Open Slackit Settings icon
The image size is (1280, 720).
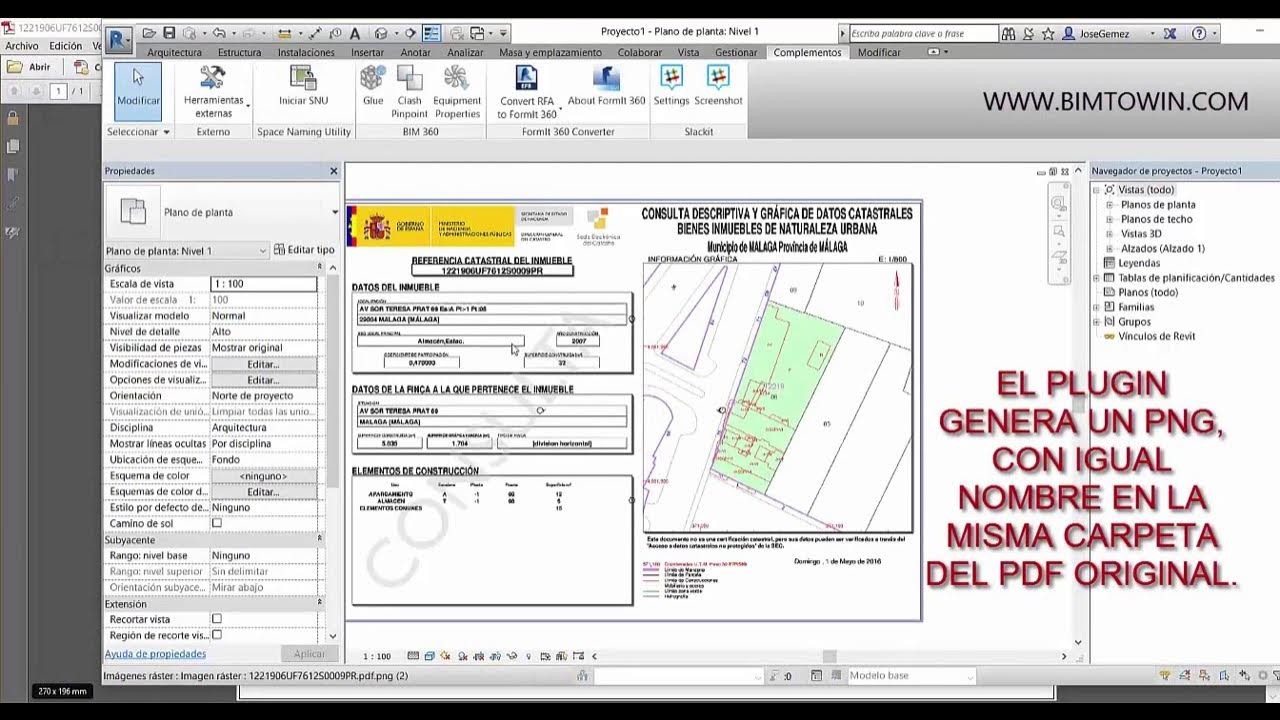pos(671,86)
